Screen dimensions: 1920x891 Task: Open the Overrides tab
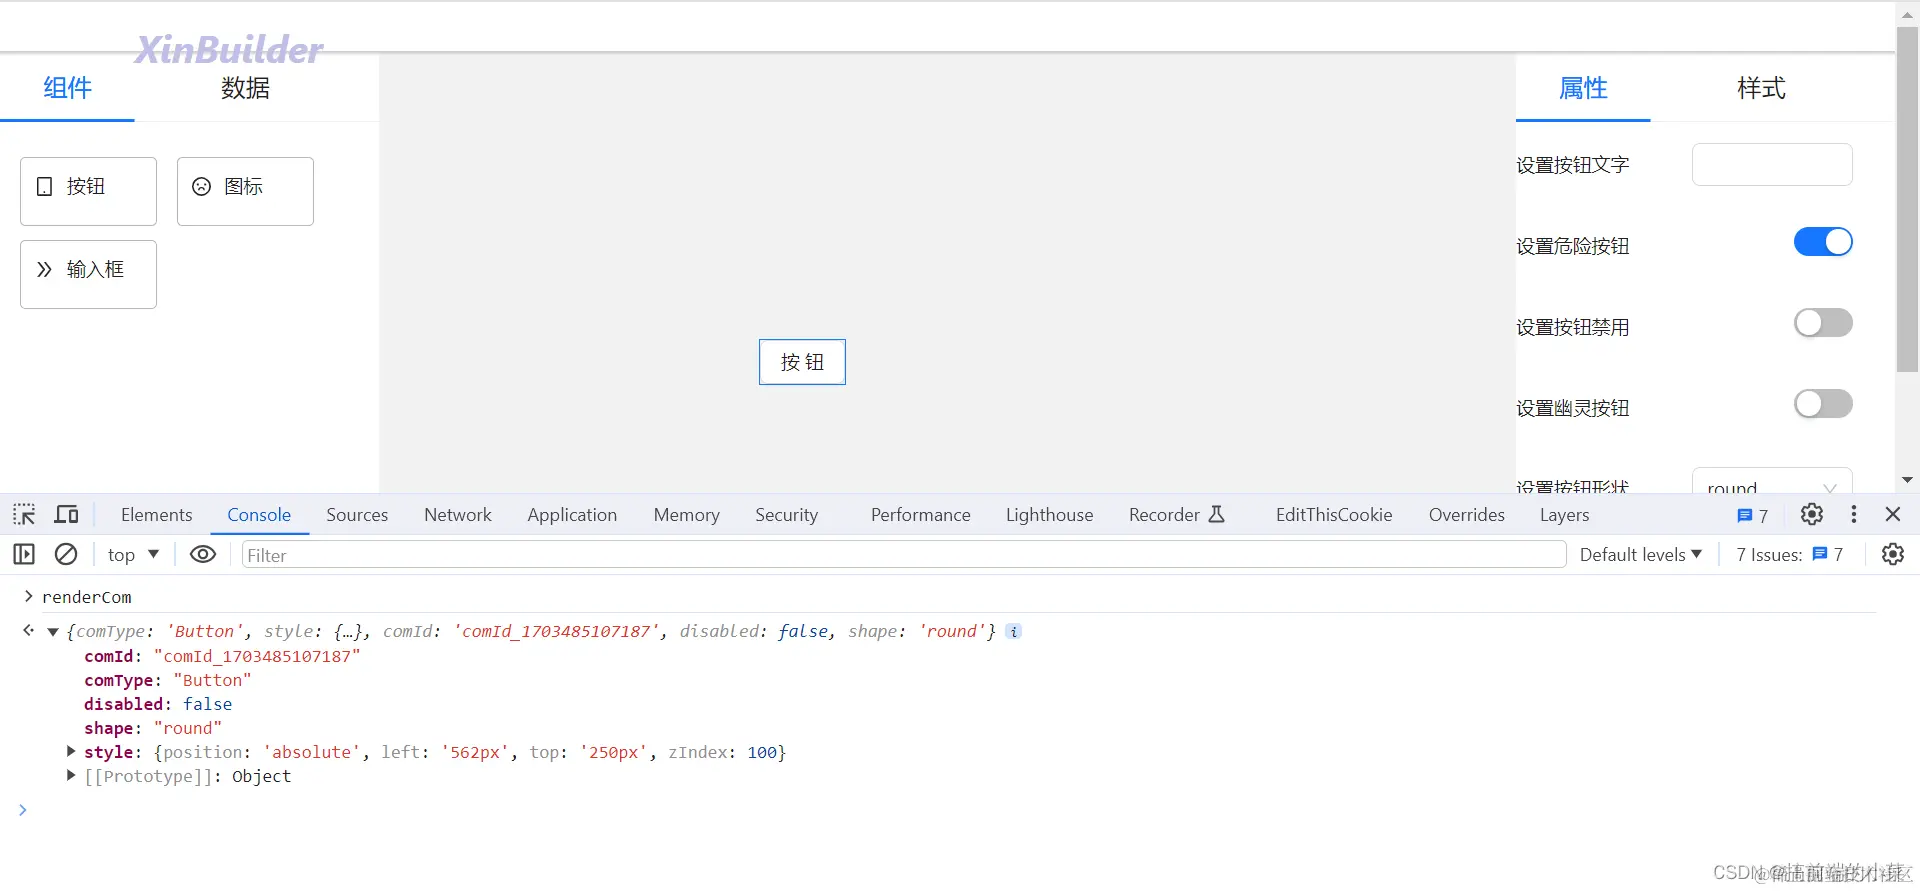click(1466, 514)
